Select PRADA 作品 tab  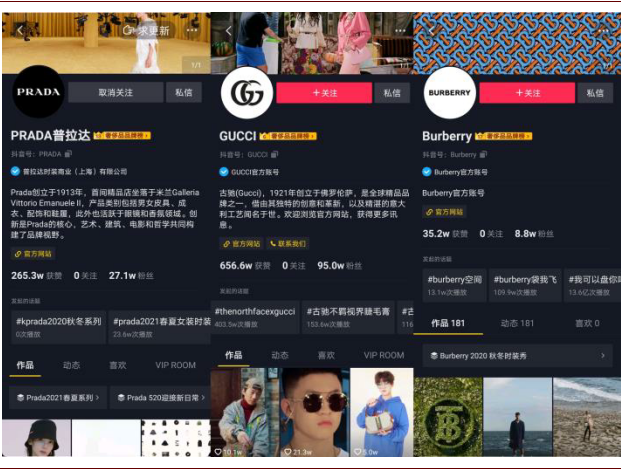25,365
